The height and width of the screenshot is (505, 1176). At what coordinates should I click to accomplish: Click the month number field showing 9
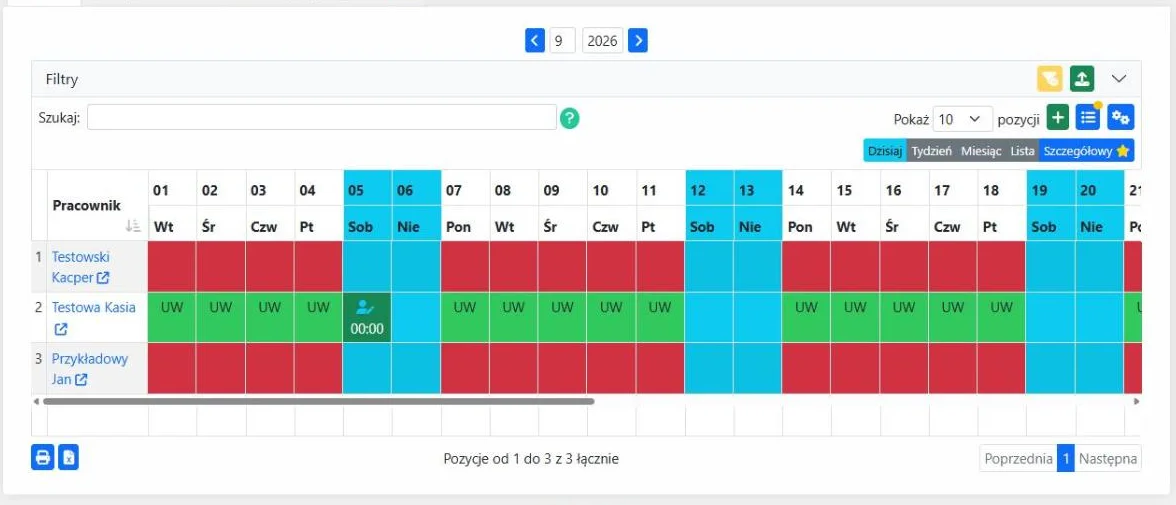point(562,41)
